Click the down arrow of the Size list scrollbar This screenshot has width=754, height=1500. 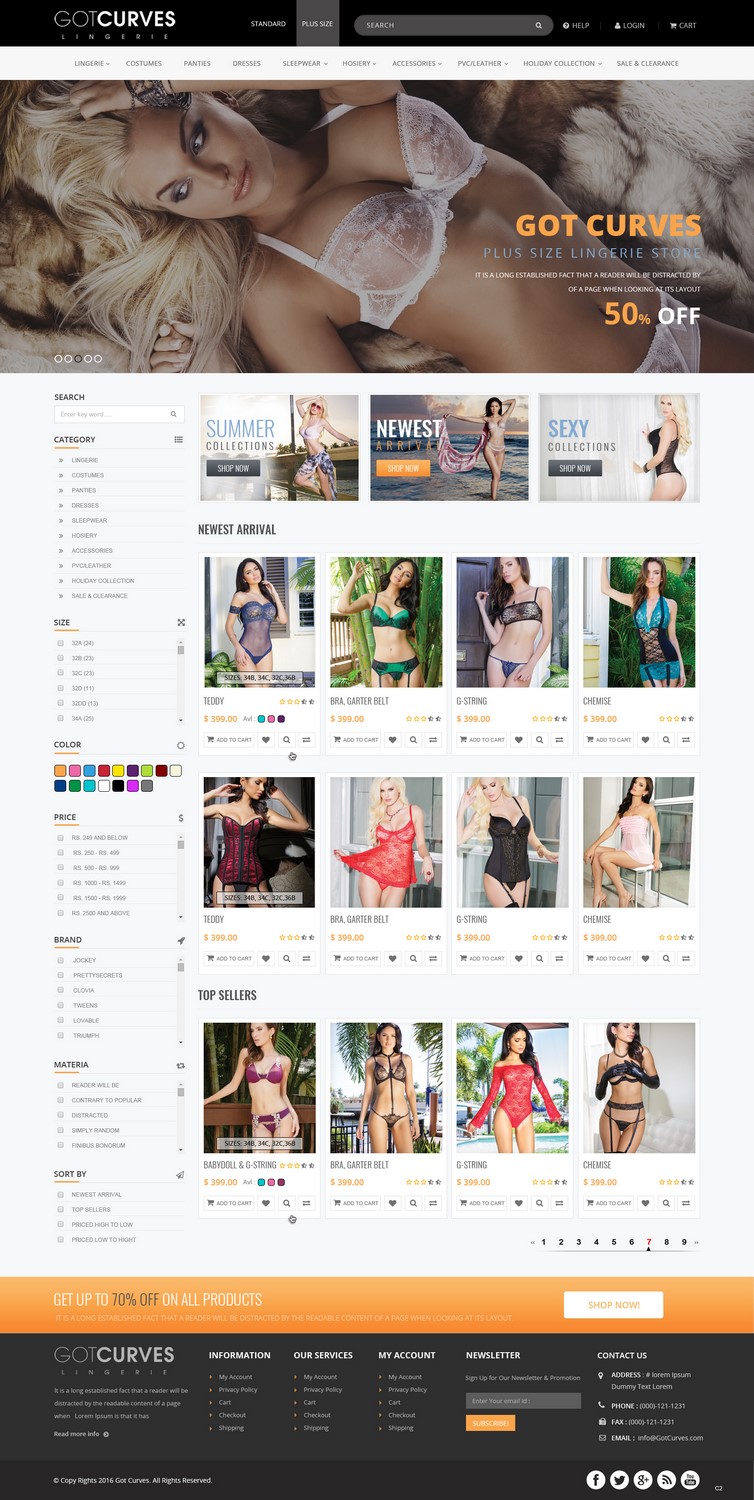pyautogui.click(x=181, y=720)
